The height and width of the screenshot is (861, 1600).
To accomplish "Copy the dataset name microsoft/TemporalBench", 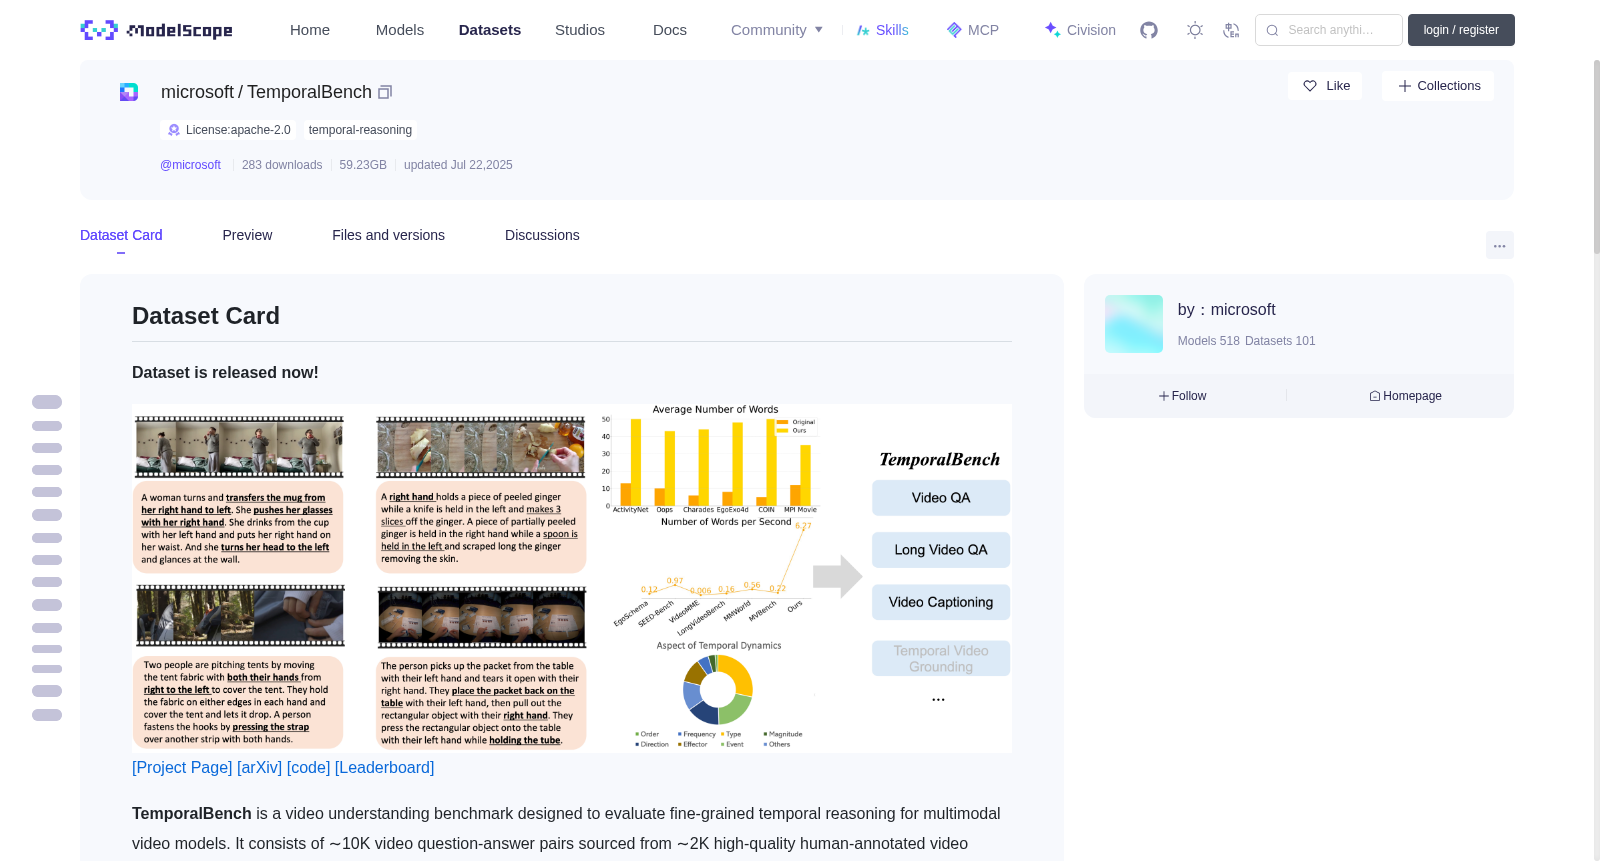I will (x=385, y=92).
